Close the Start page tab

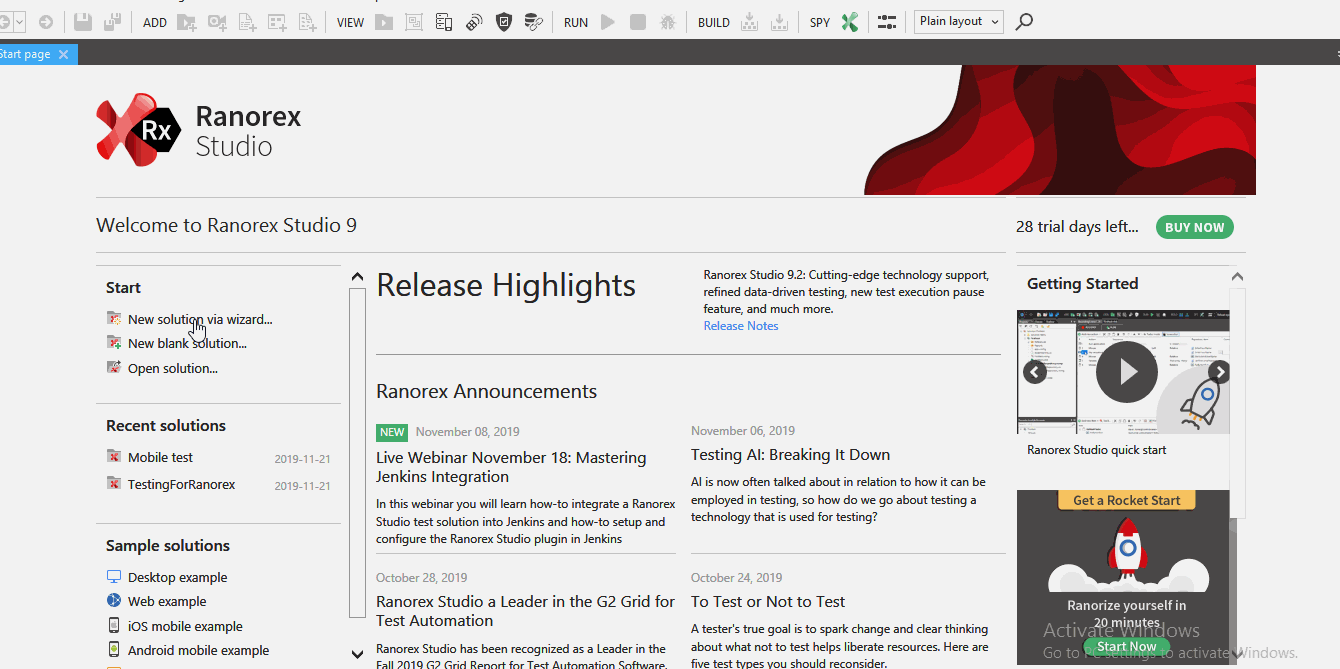click(63, 54)
